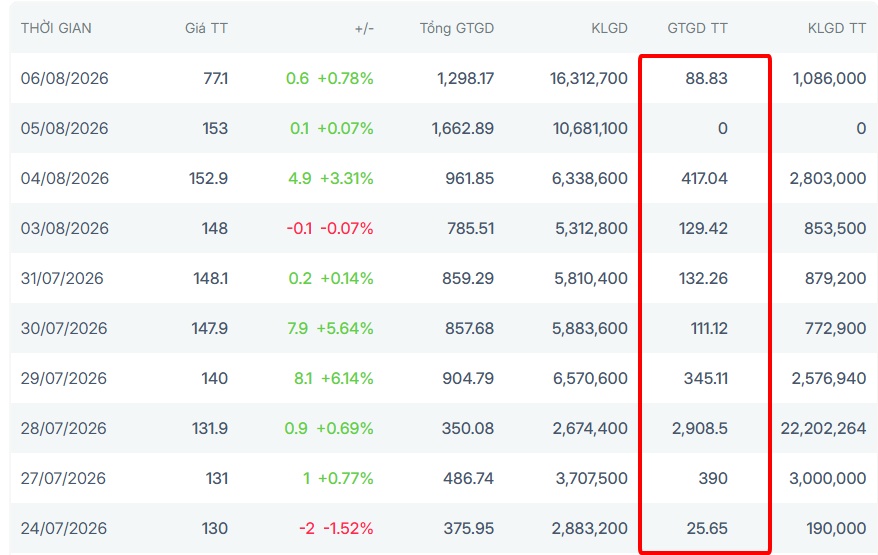Click volume 3,707,500
The width and height of the screenshot is (878, 555).
tap(592, 478)
